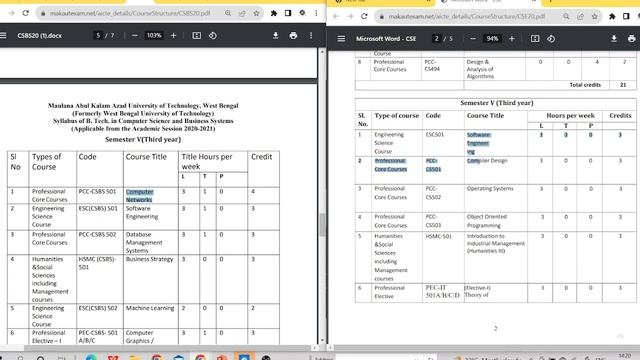Click the 103% zoom field
Image resolution: width=640 pixels, height=360 pixels.
[154, 36]
